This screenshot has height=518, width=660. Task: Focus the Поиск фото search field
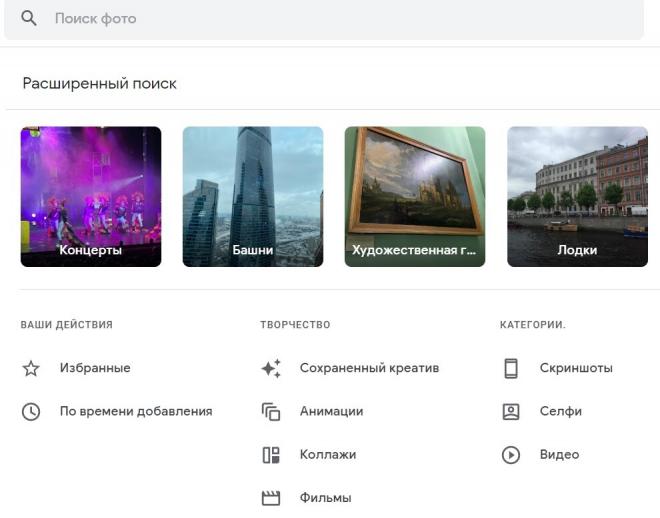[x=324, y=19]
